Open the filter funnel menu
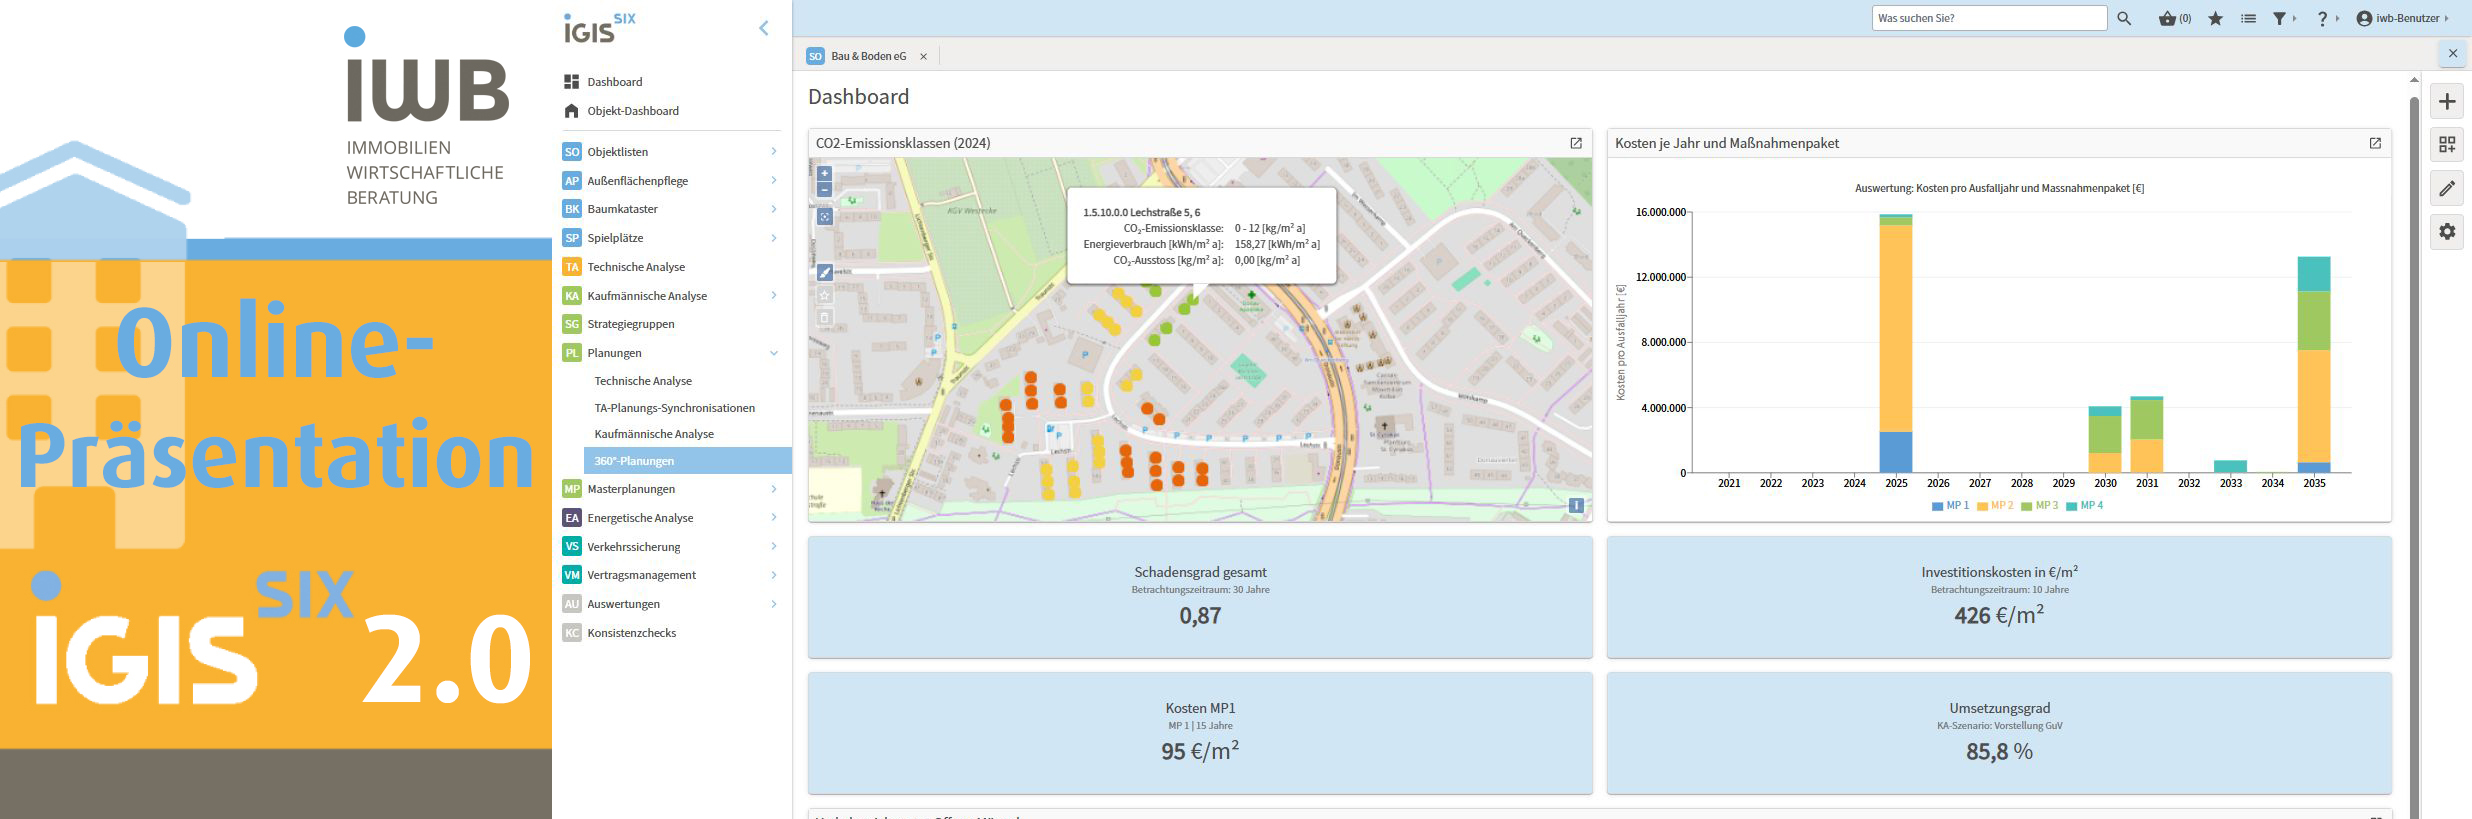This screenshot has width=2472, height=819. click(x=2283, y=18)
